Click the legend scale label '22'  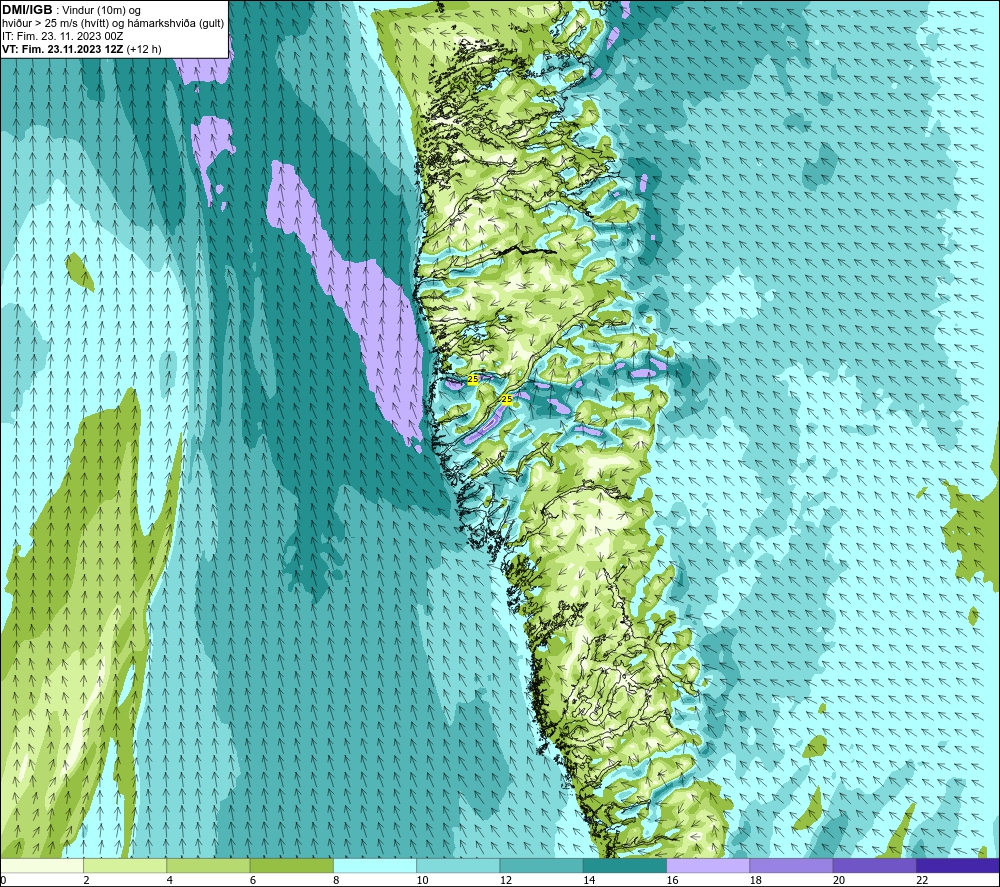pos(922,880)
